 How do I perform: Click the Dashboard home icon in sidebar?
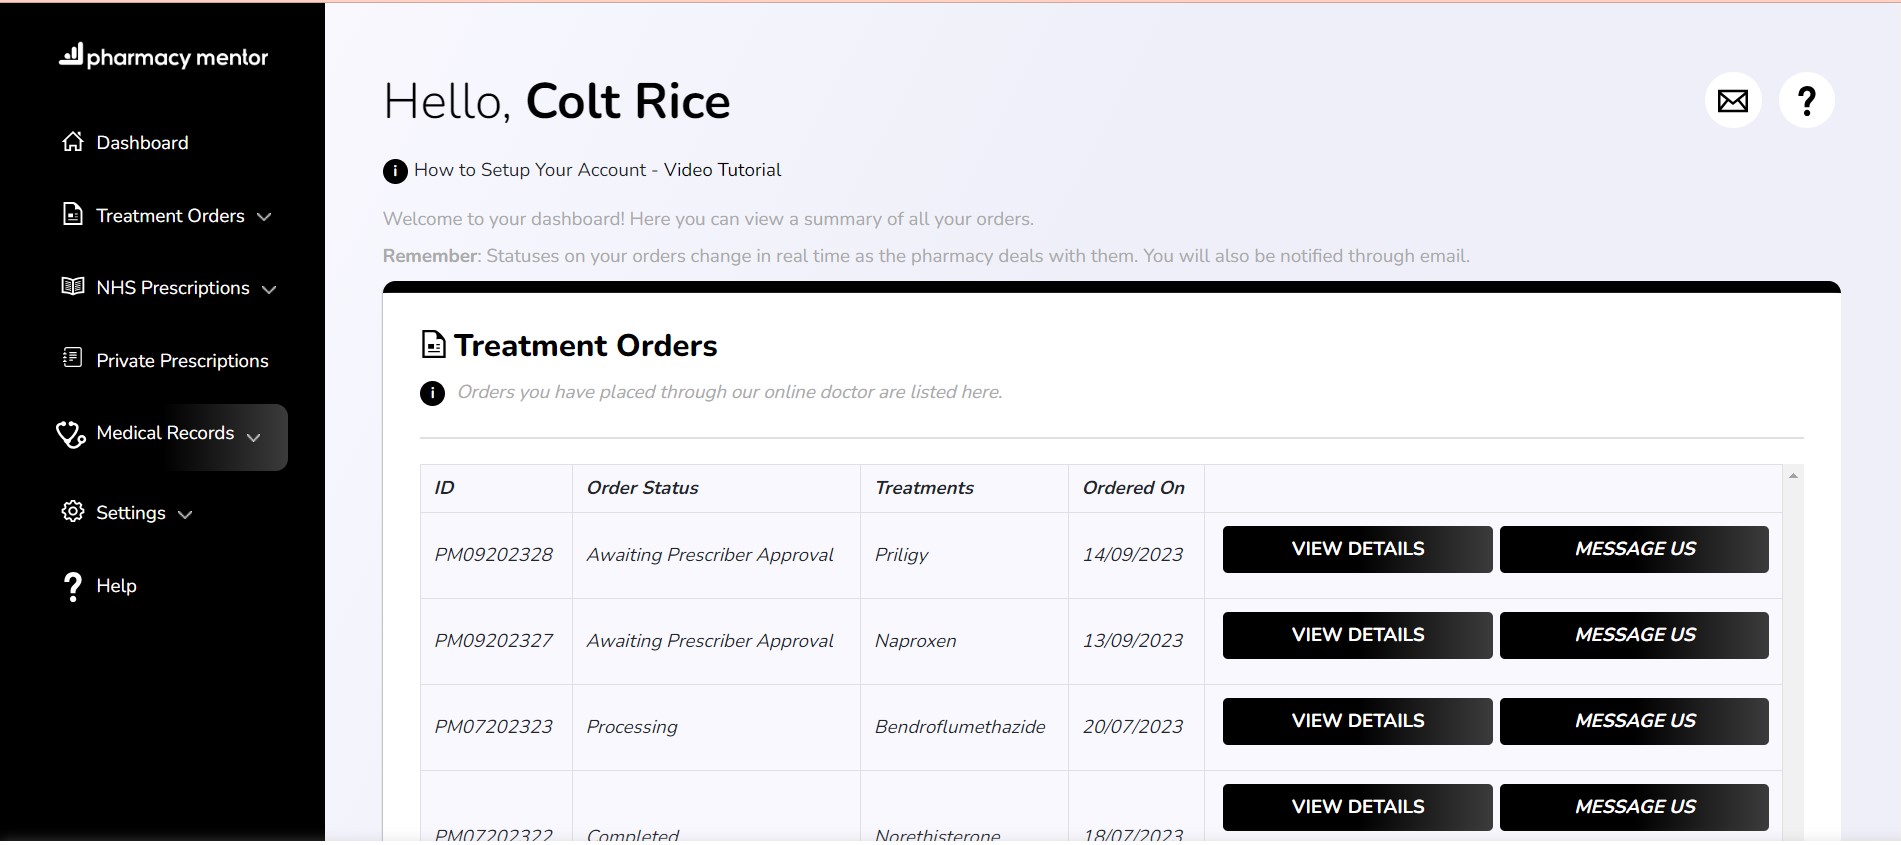coord(73,142)
